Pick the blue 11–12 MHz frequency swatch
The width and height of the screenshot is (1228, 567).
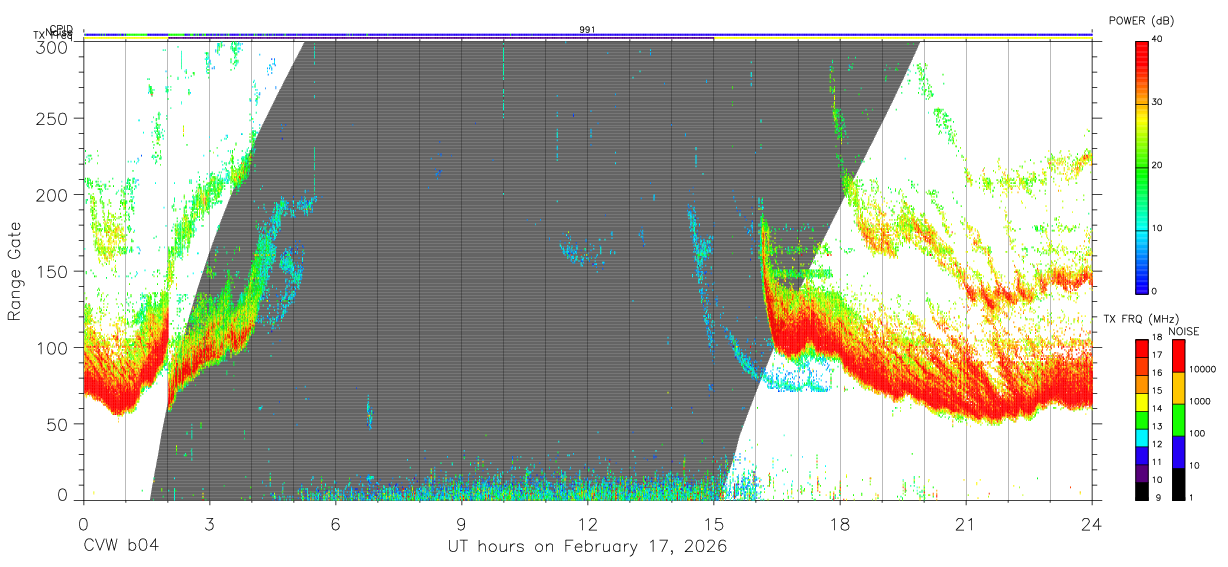pos(1141,455)
